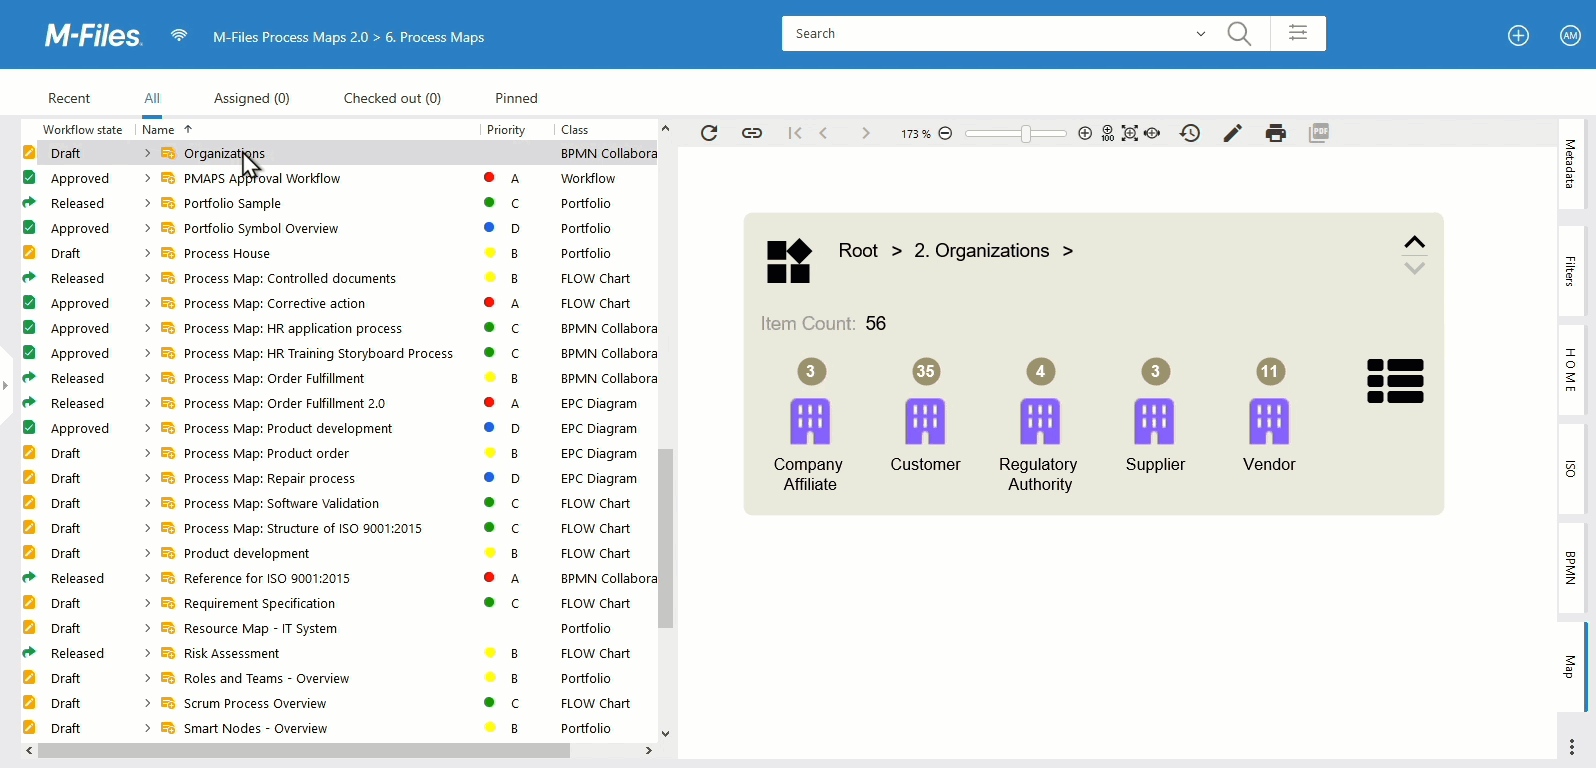This screenshot has width=1596, height=768.
Task: Open the Customer organization icon
Action: pyautogui.click(x=925, y=421)
